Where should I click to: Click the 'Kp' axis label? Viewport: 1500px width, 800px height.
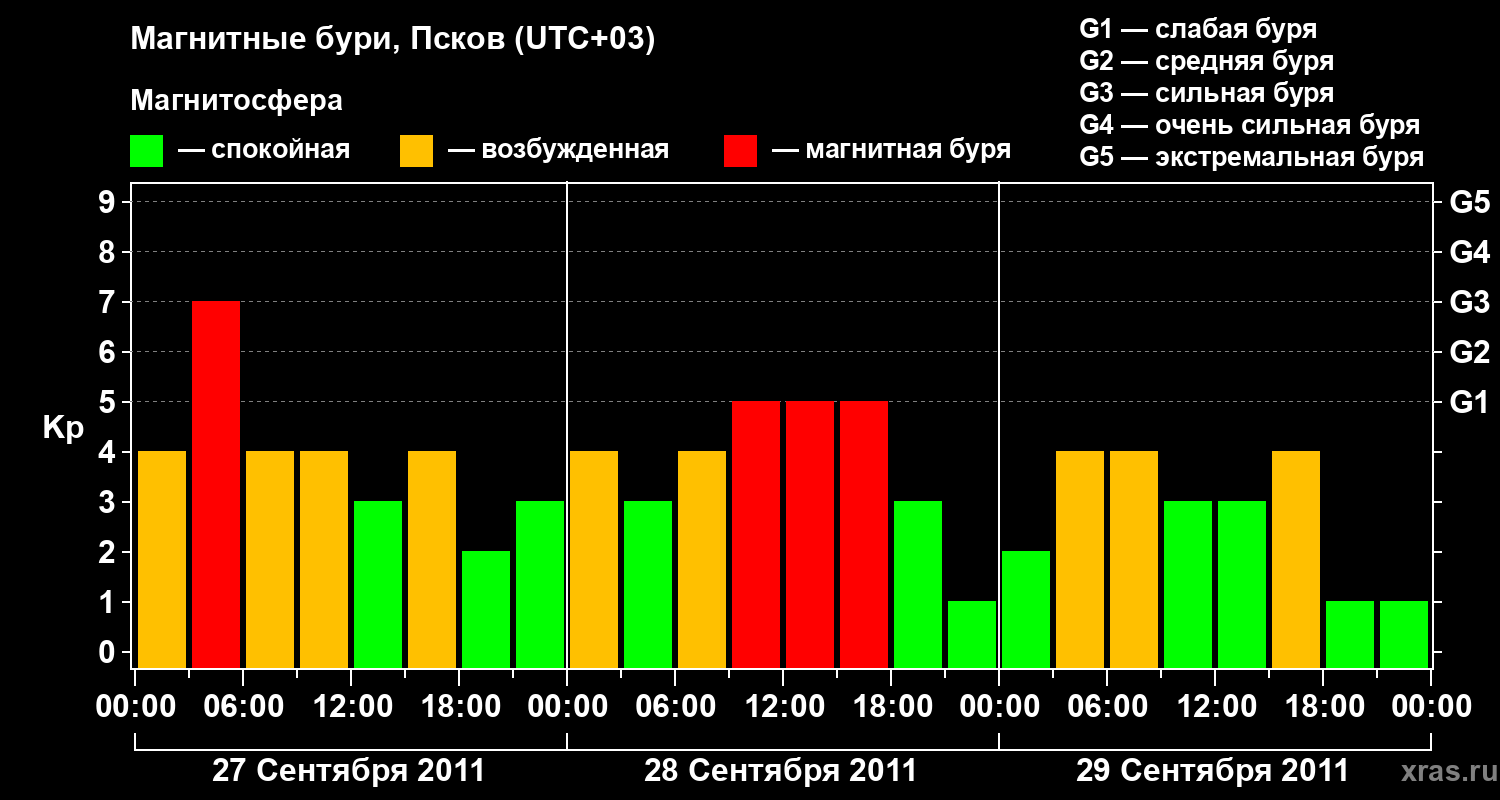pyautogui.click(x=63, y=429)
